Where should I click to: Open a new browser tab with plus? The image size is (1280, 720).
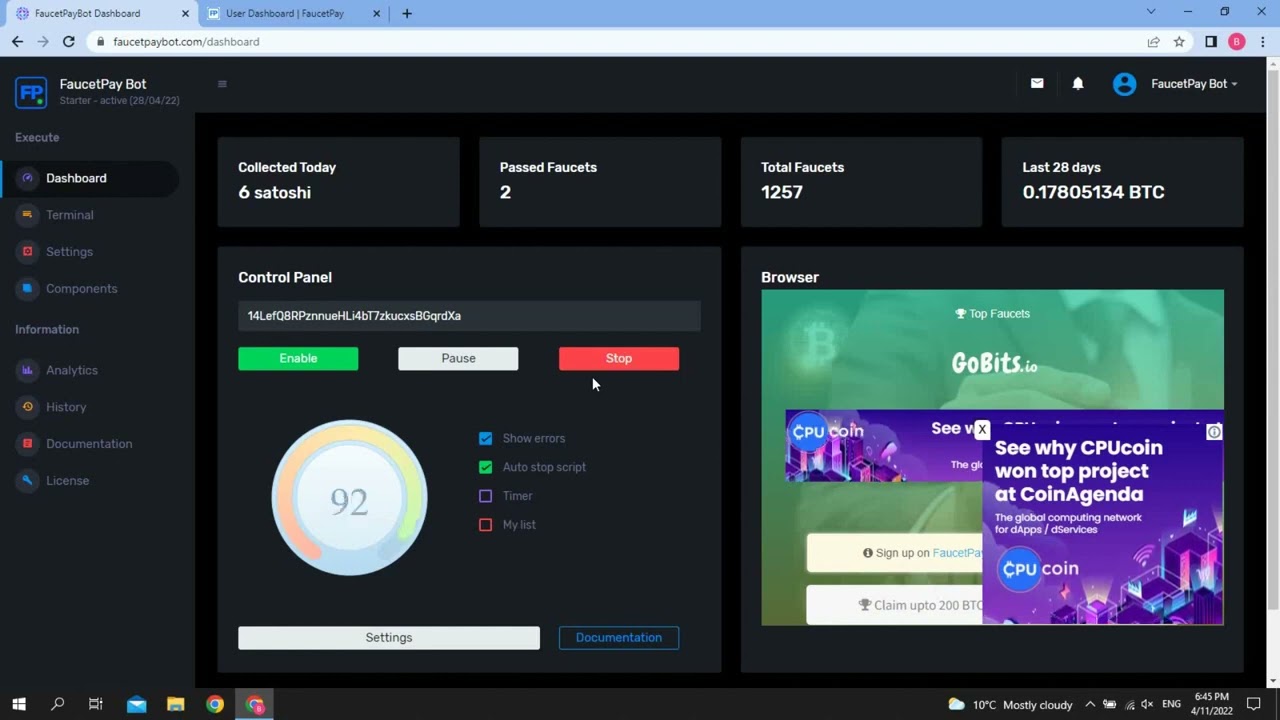pyautogui.click(x=406, y=14)
